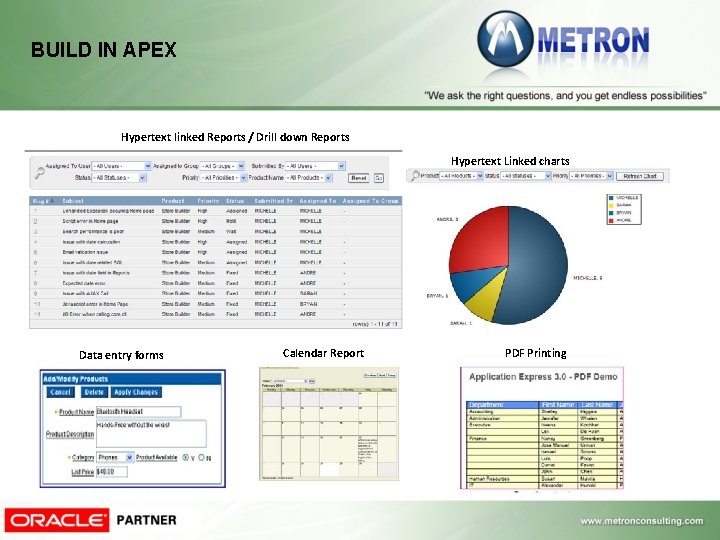Open the report Status All Statuses dropdown
Viewport: 720px width, 540px height.
(119, 178)
